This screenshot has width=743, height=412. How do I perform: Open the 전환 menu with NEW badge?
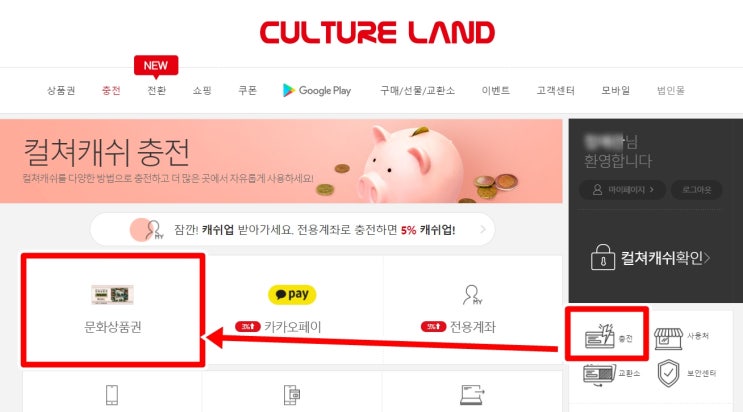156,90
